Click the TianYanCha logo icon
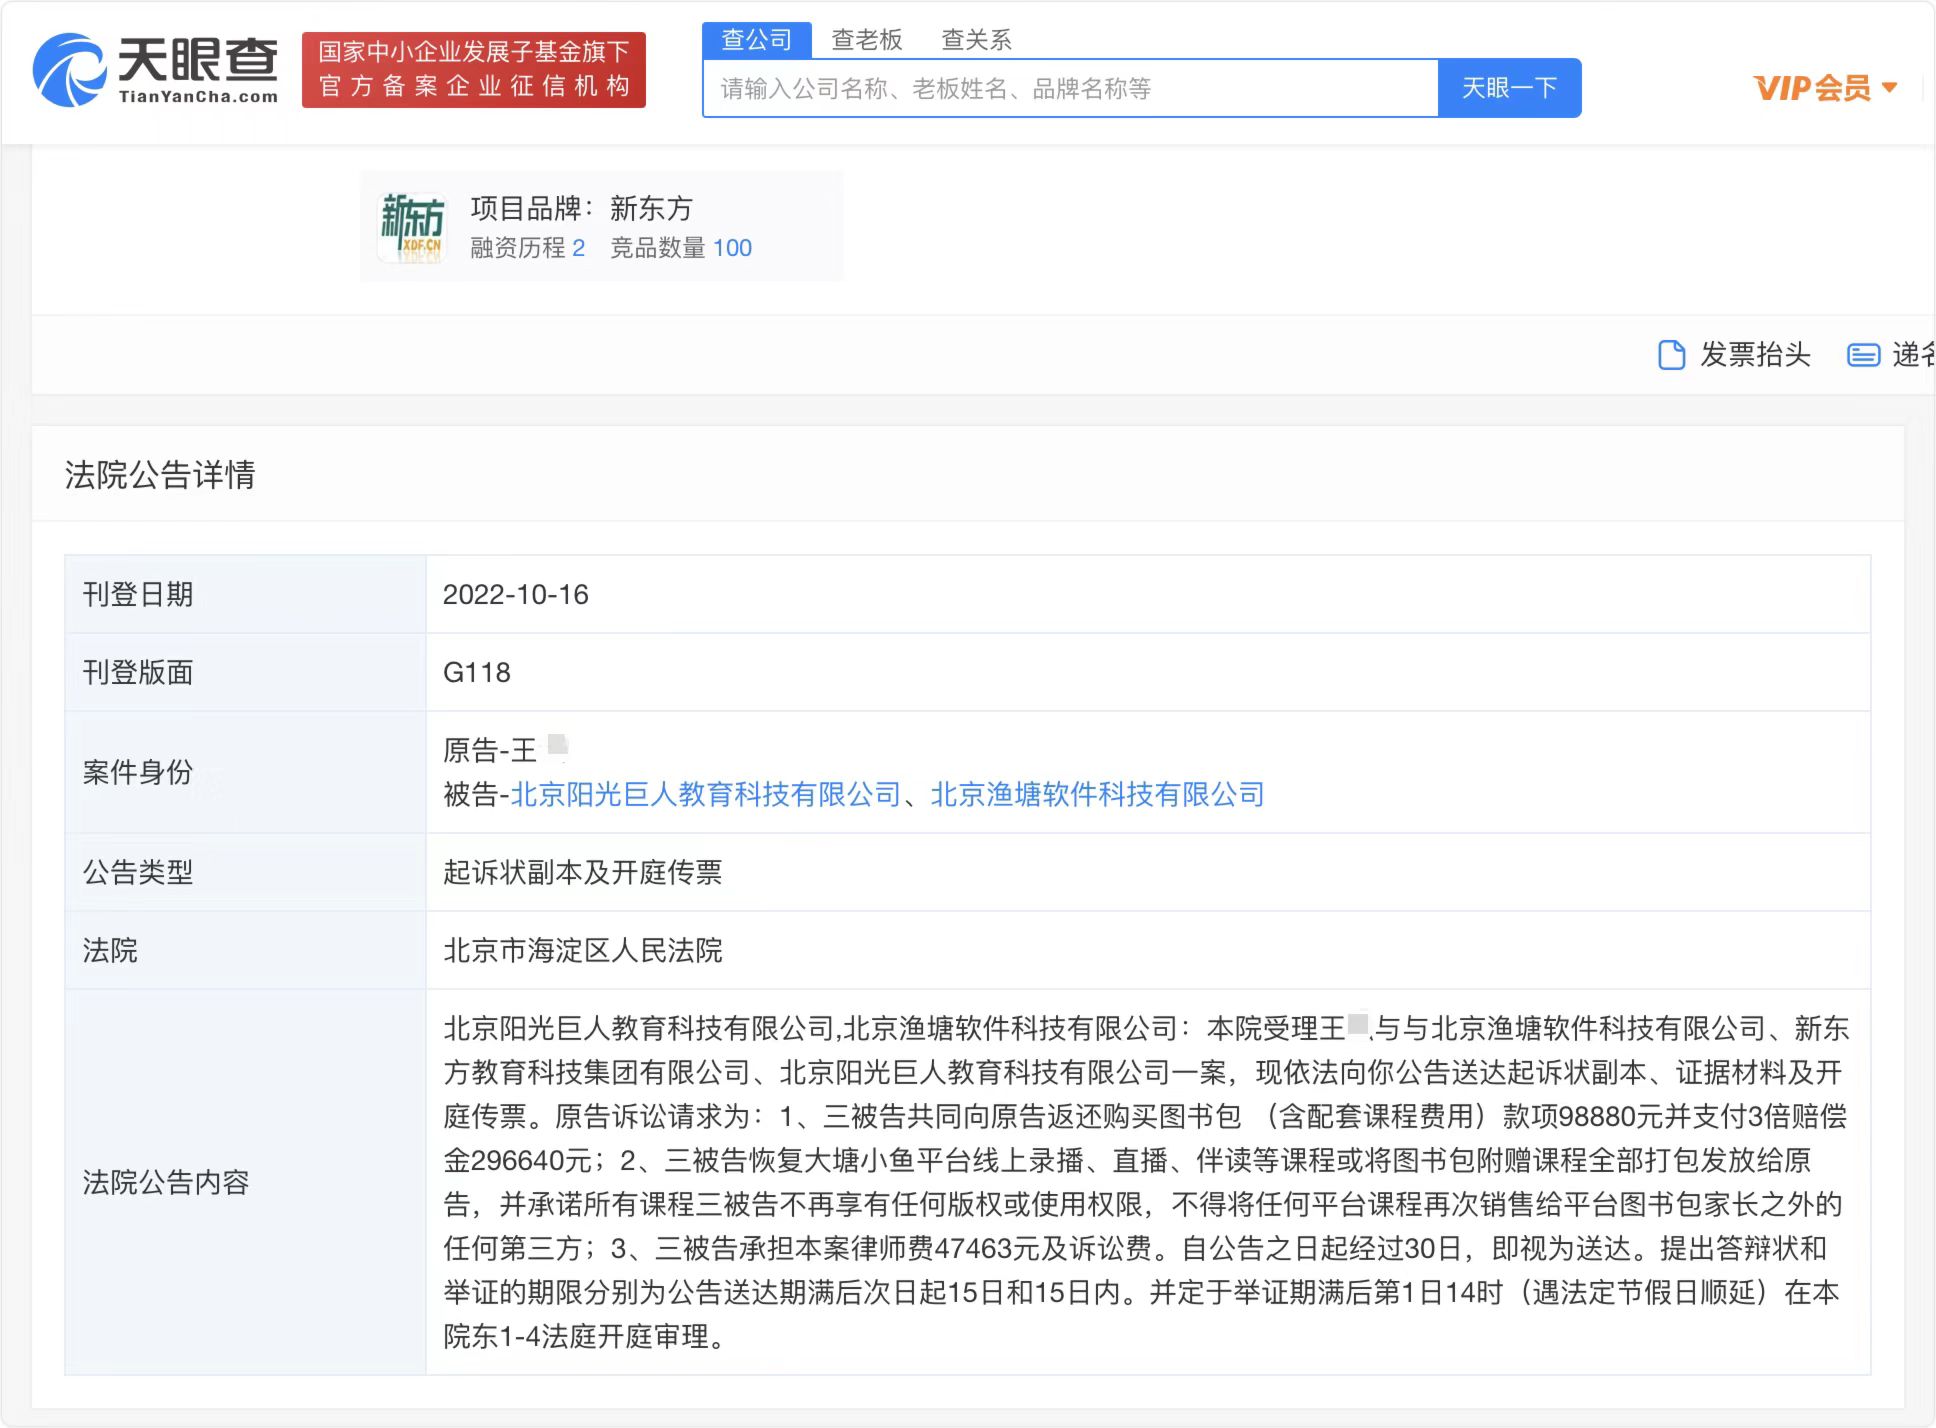The width and height of the screenshot is (1936, 1428). (69, 70)
